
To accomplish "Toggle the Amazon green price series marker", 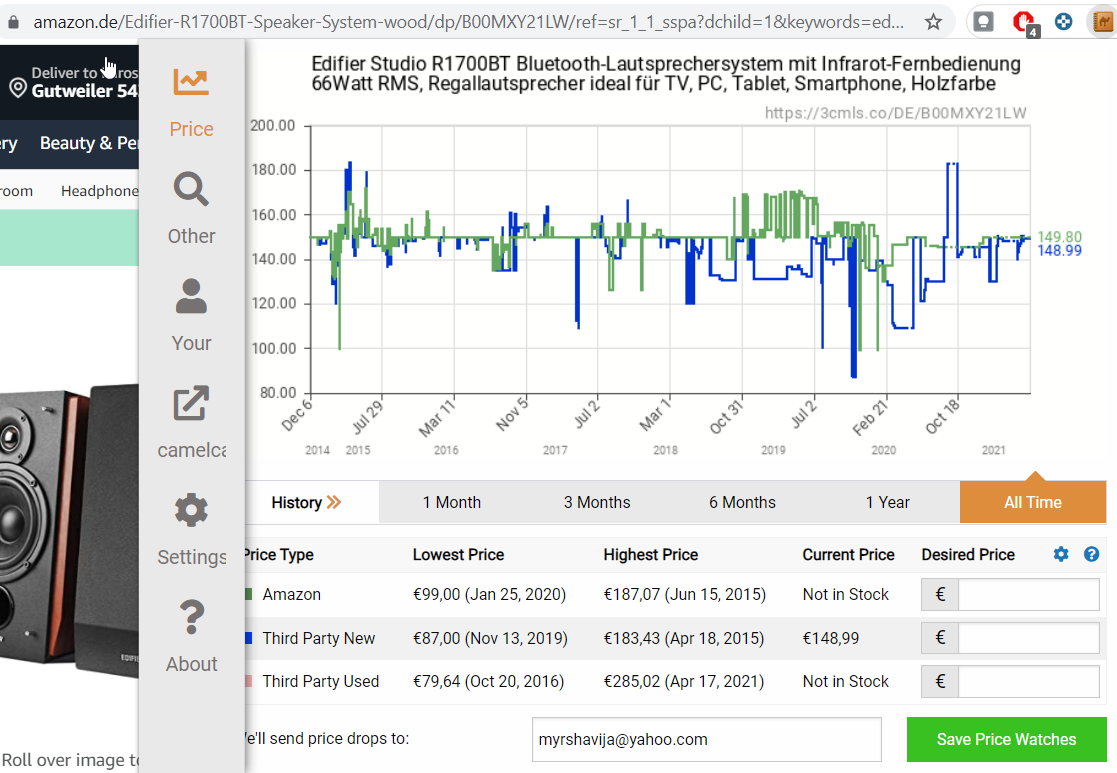I will [249, 594].
